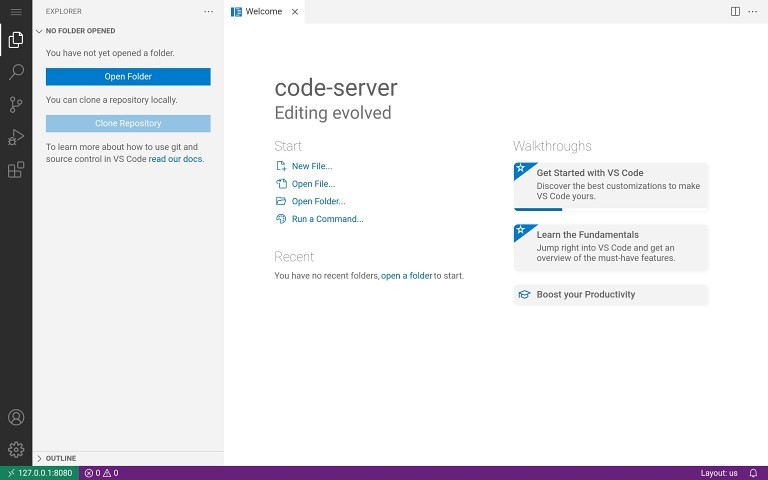Collapse the No Folder Opened section
The image size is (768, 480).
pos(80,31)
